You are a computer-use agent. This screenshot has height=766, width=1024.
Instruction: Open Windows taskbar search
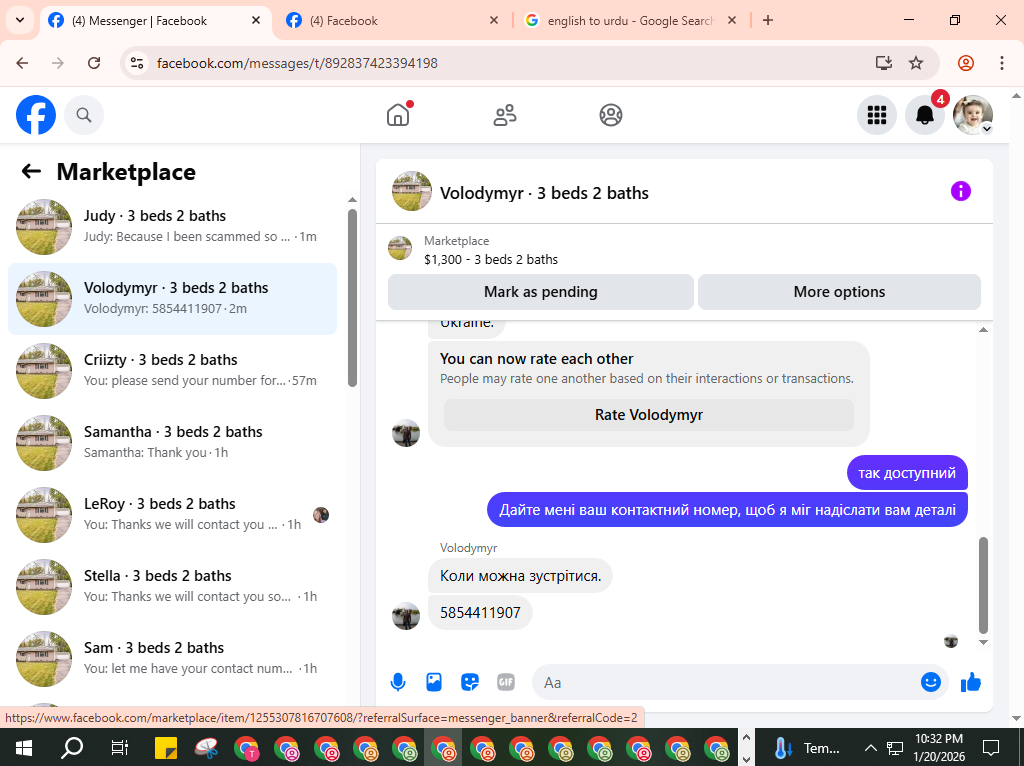(72, 748)
